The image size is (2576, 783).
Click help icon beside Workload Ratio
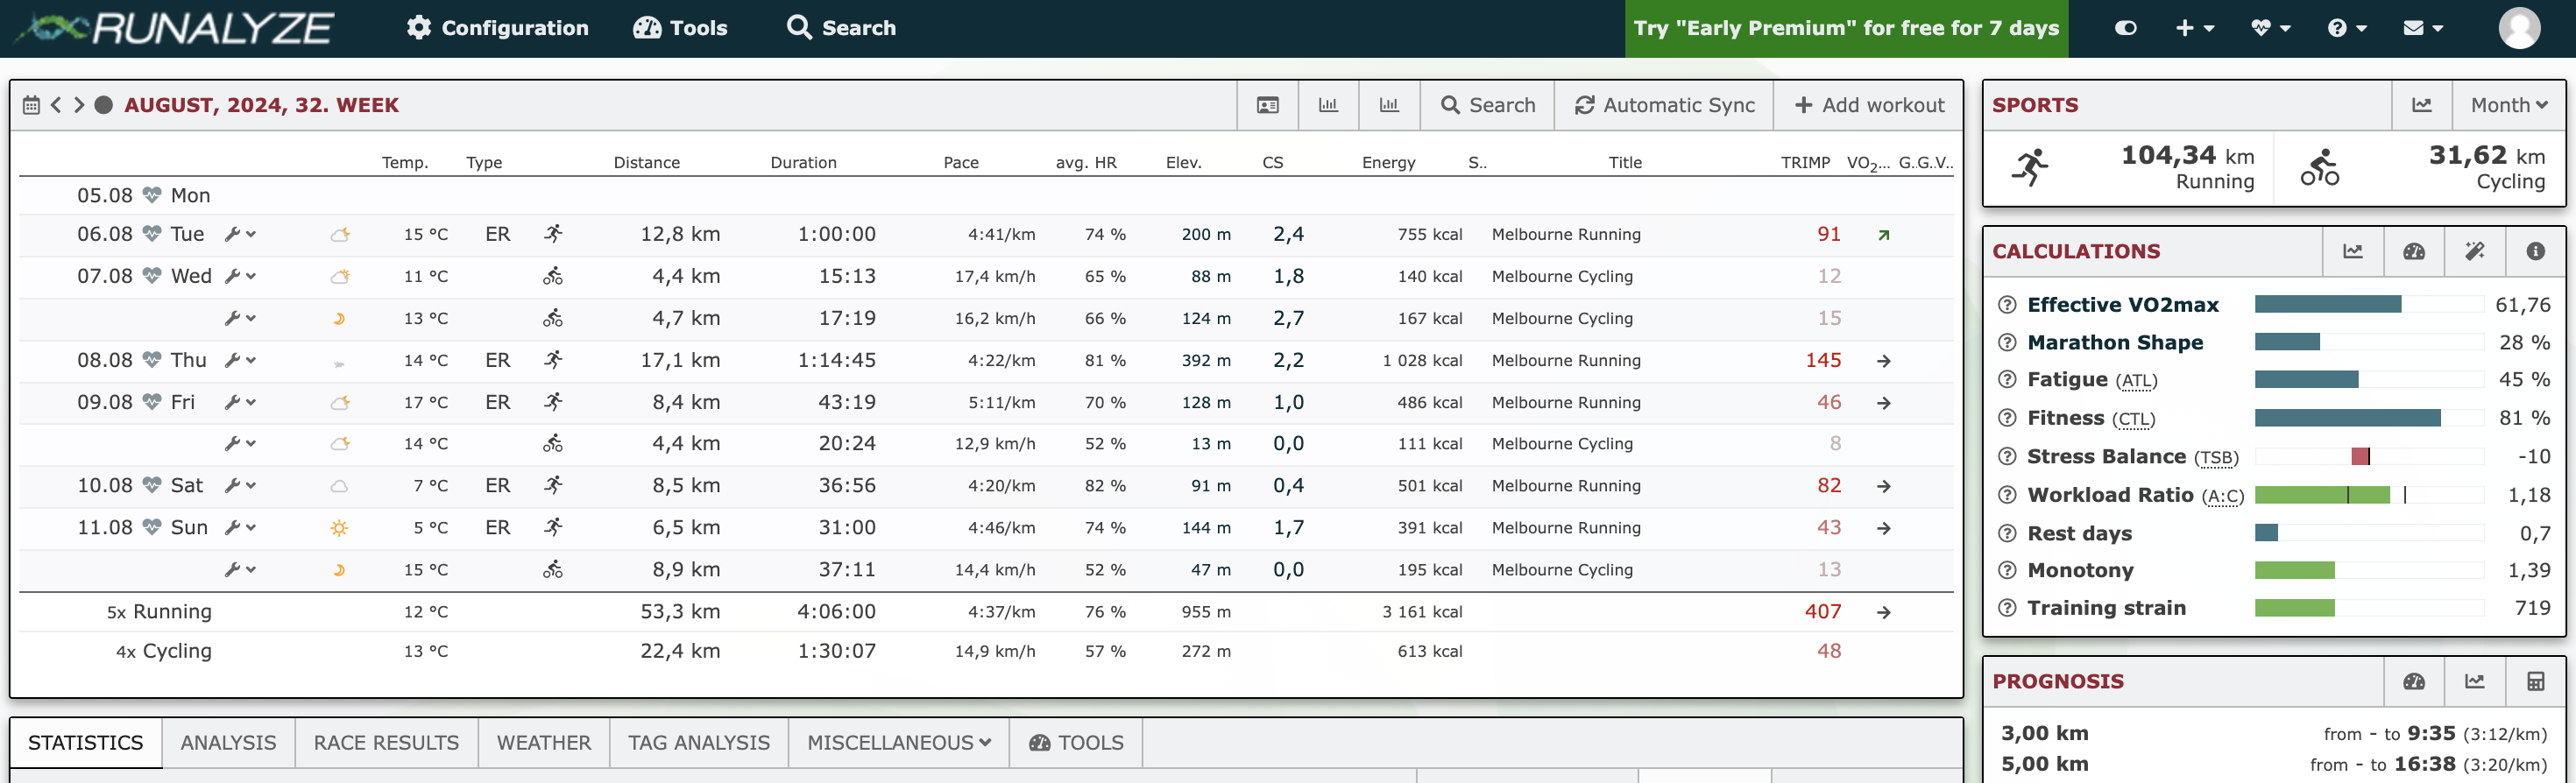pyautogui.click(x=2006, y=495)
